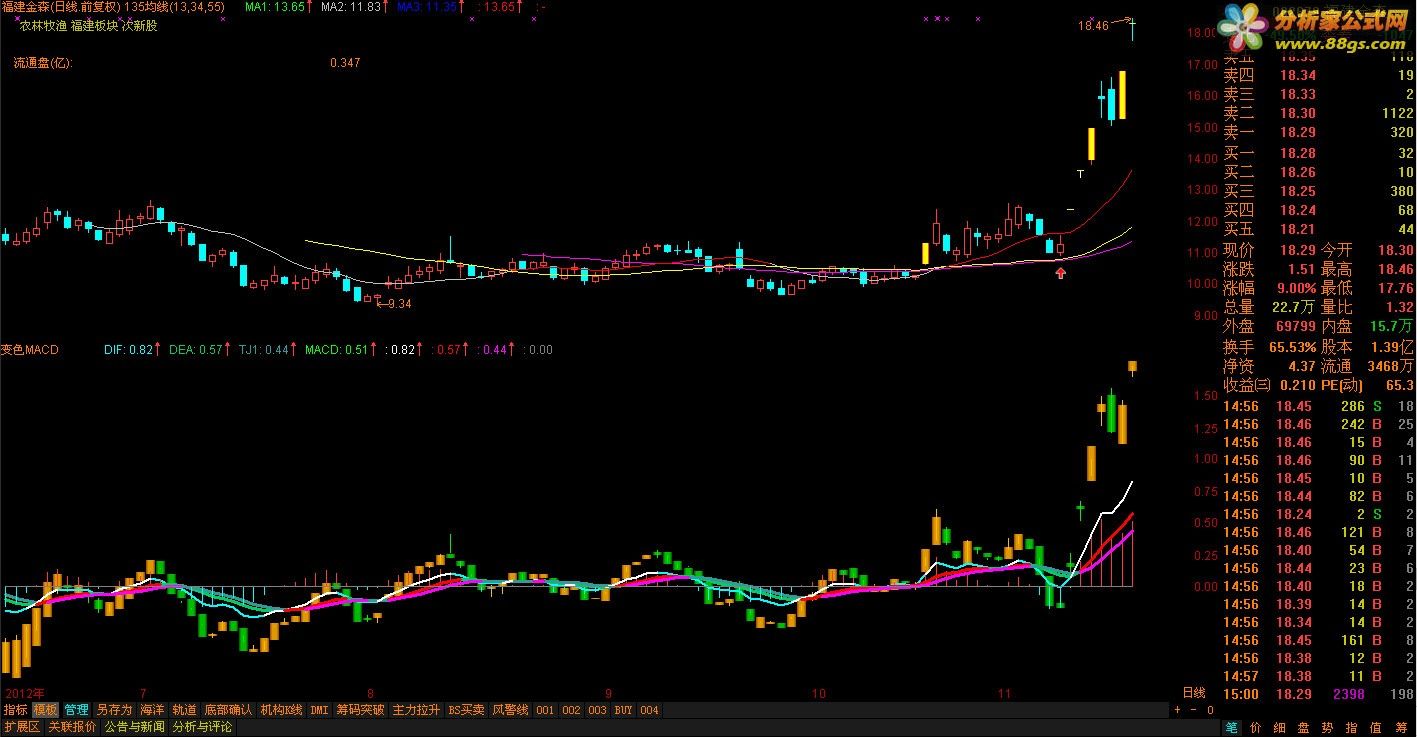1417x737 pixels.
Task: Click the 买五 bid row at 18.21
Action: click(1319, 229)
